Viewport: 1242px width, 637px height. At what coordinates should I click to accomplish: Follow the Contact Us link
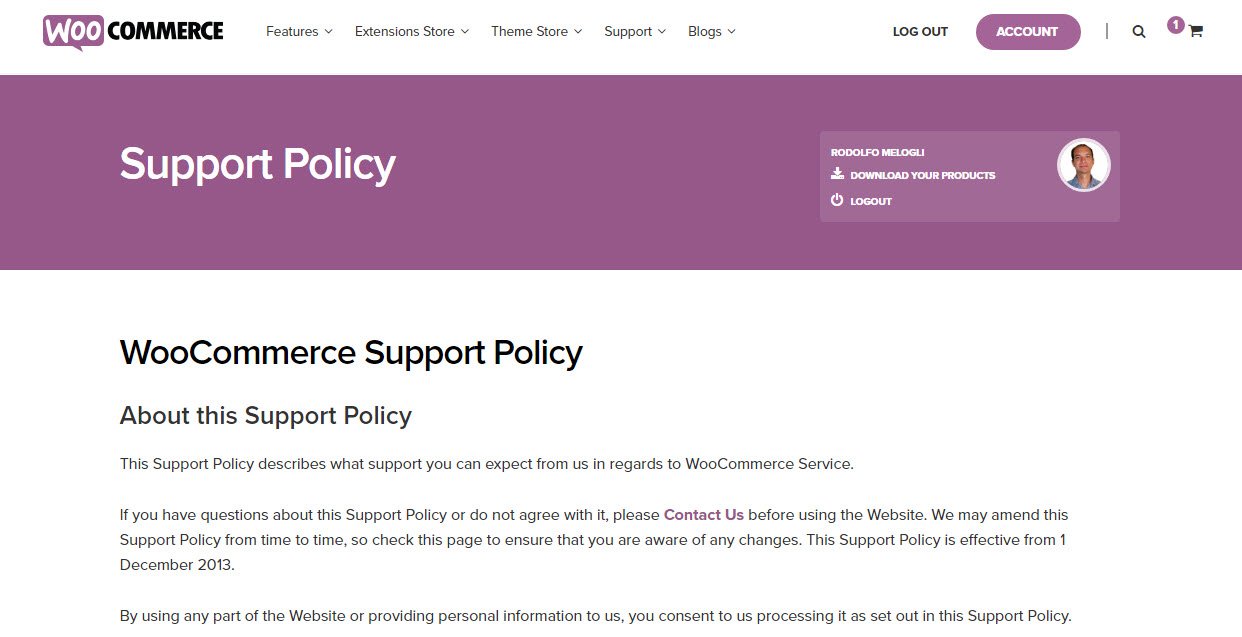704,515
